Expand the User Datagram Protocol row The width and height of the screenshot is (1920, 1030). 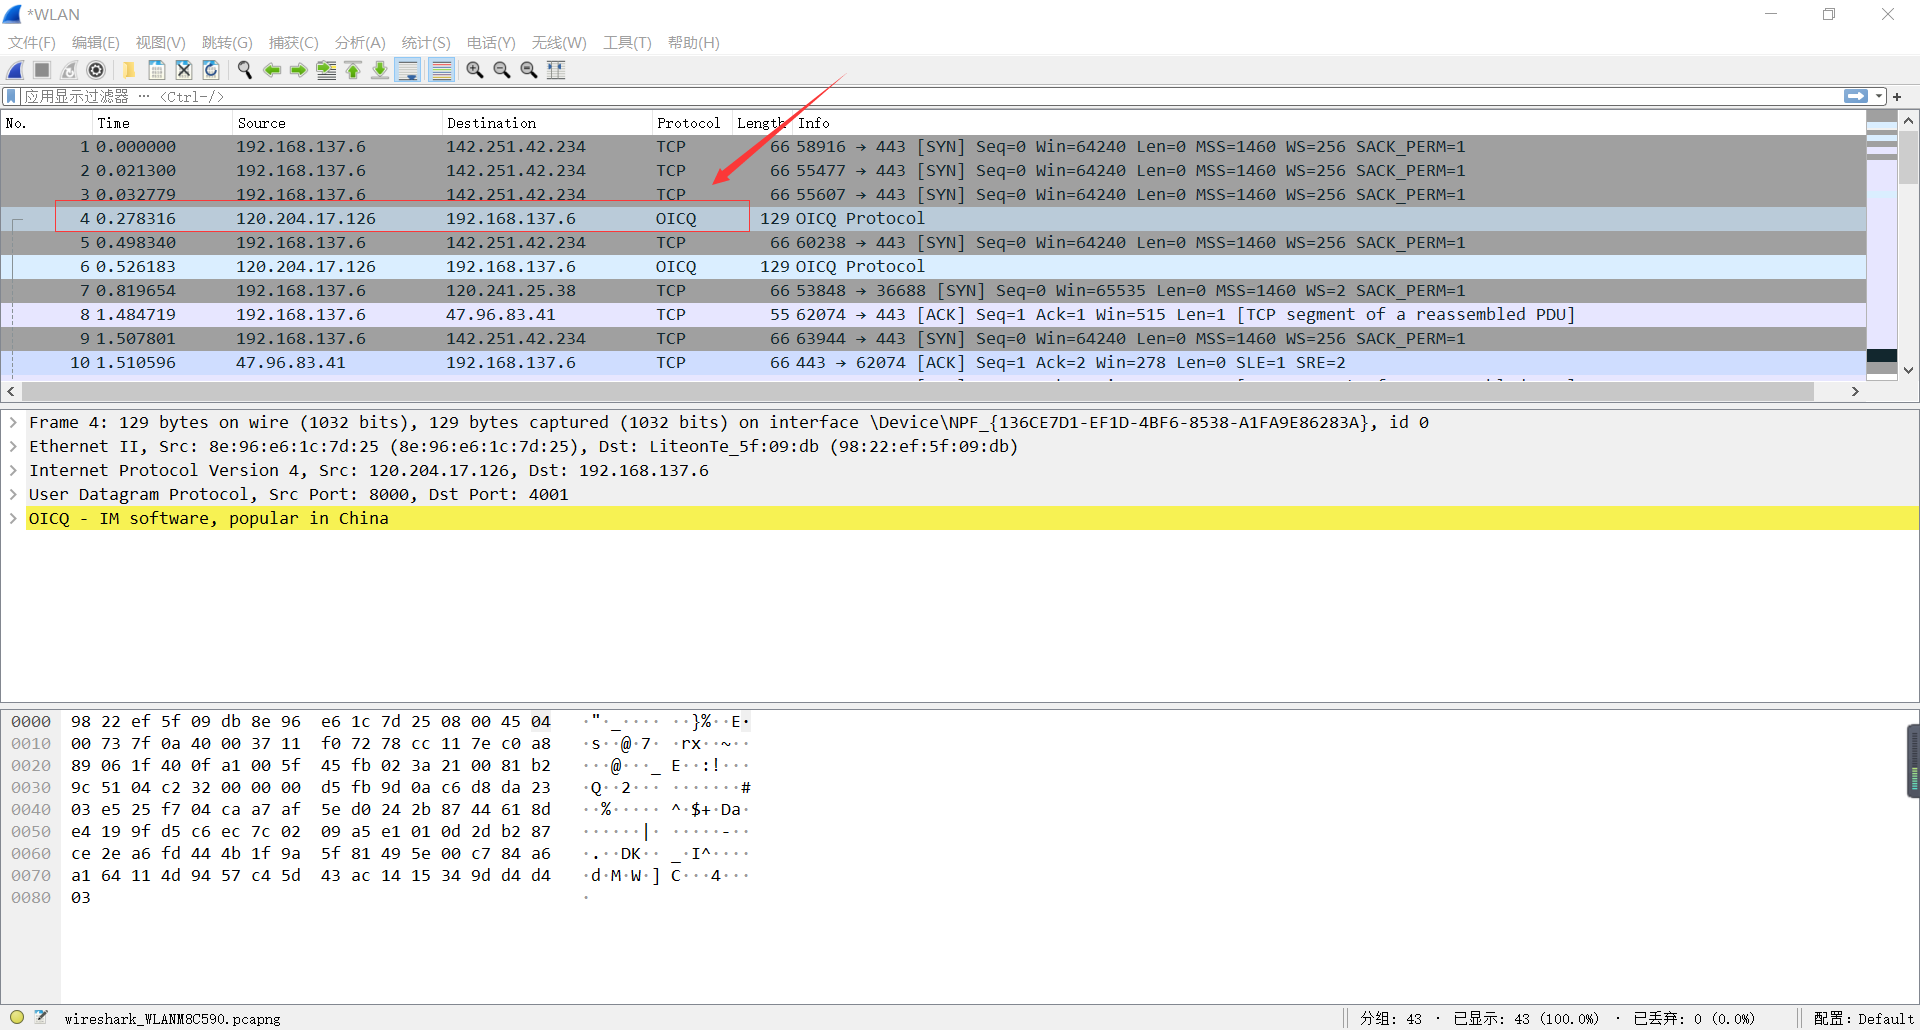[13, 495]
